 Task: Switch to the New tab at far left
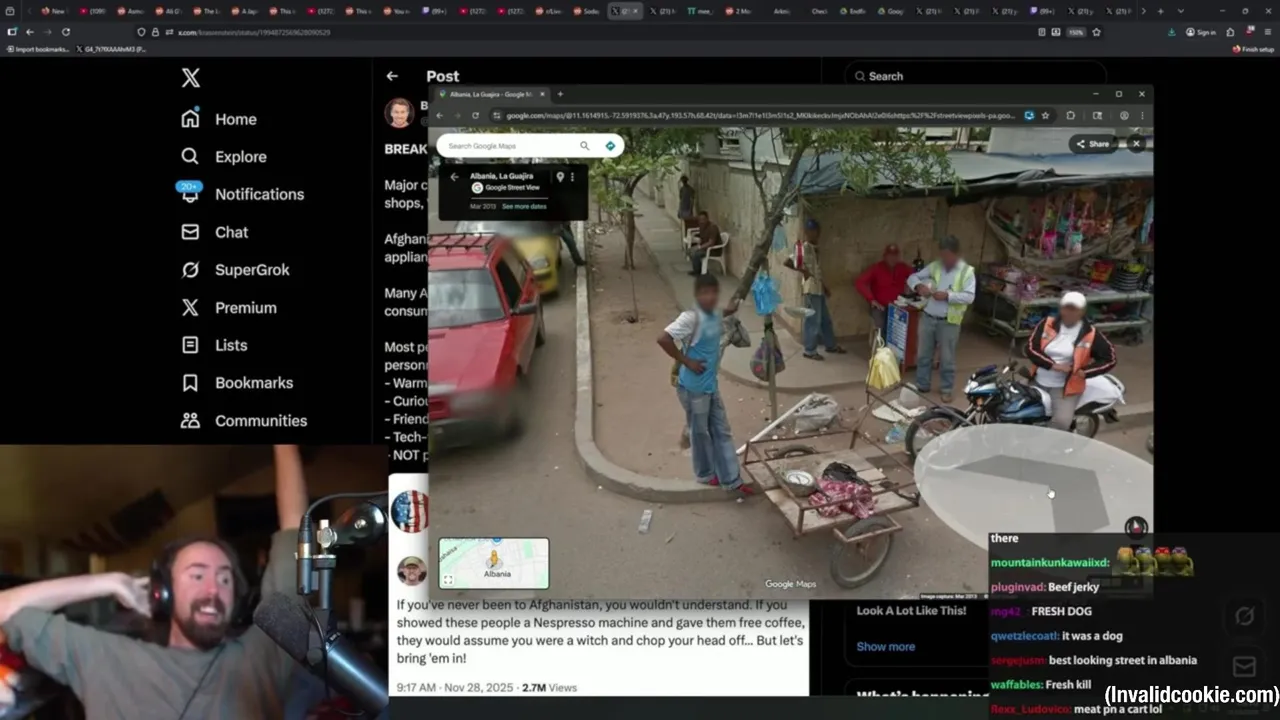click(53, 11)
